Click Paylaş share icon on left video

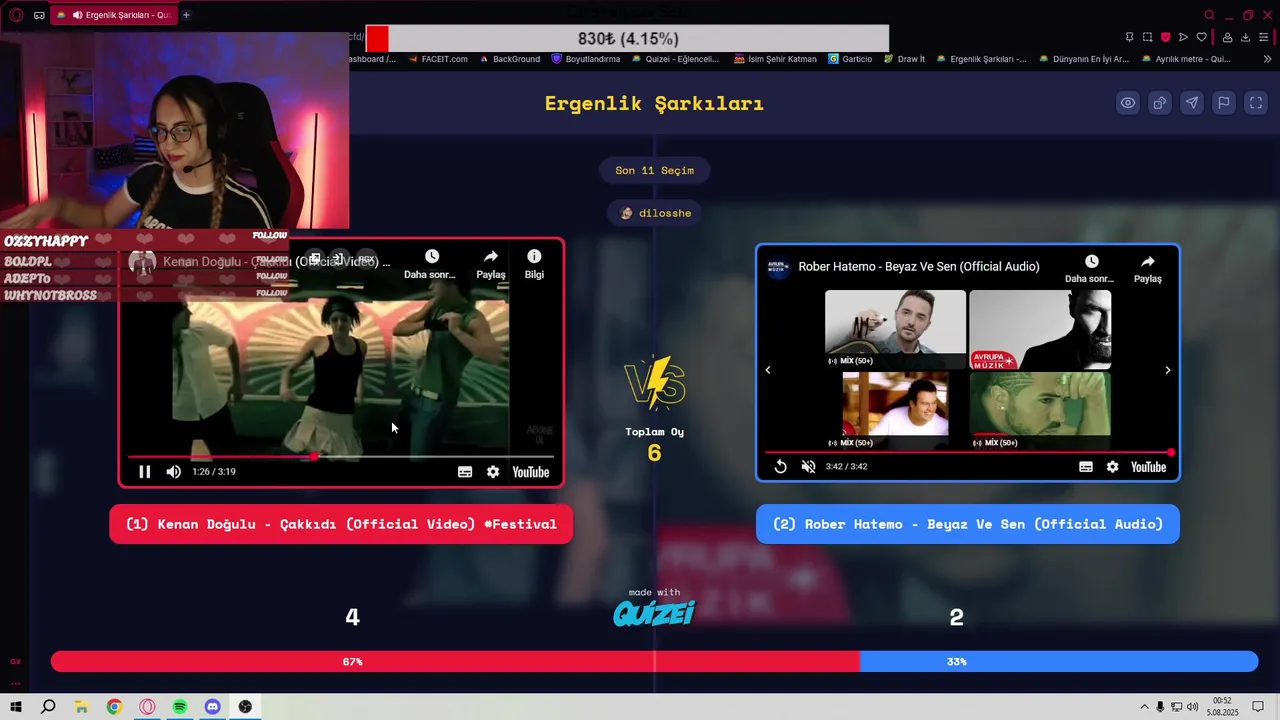click(490, 264)
